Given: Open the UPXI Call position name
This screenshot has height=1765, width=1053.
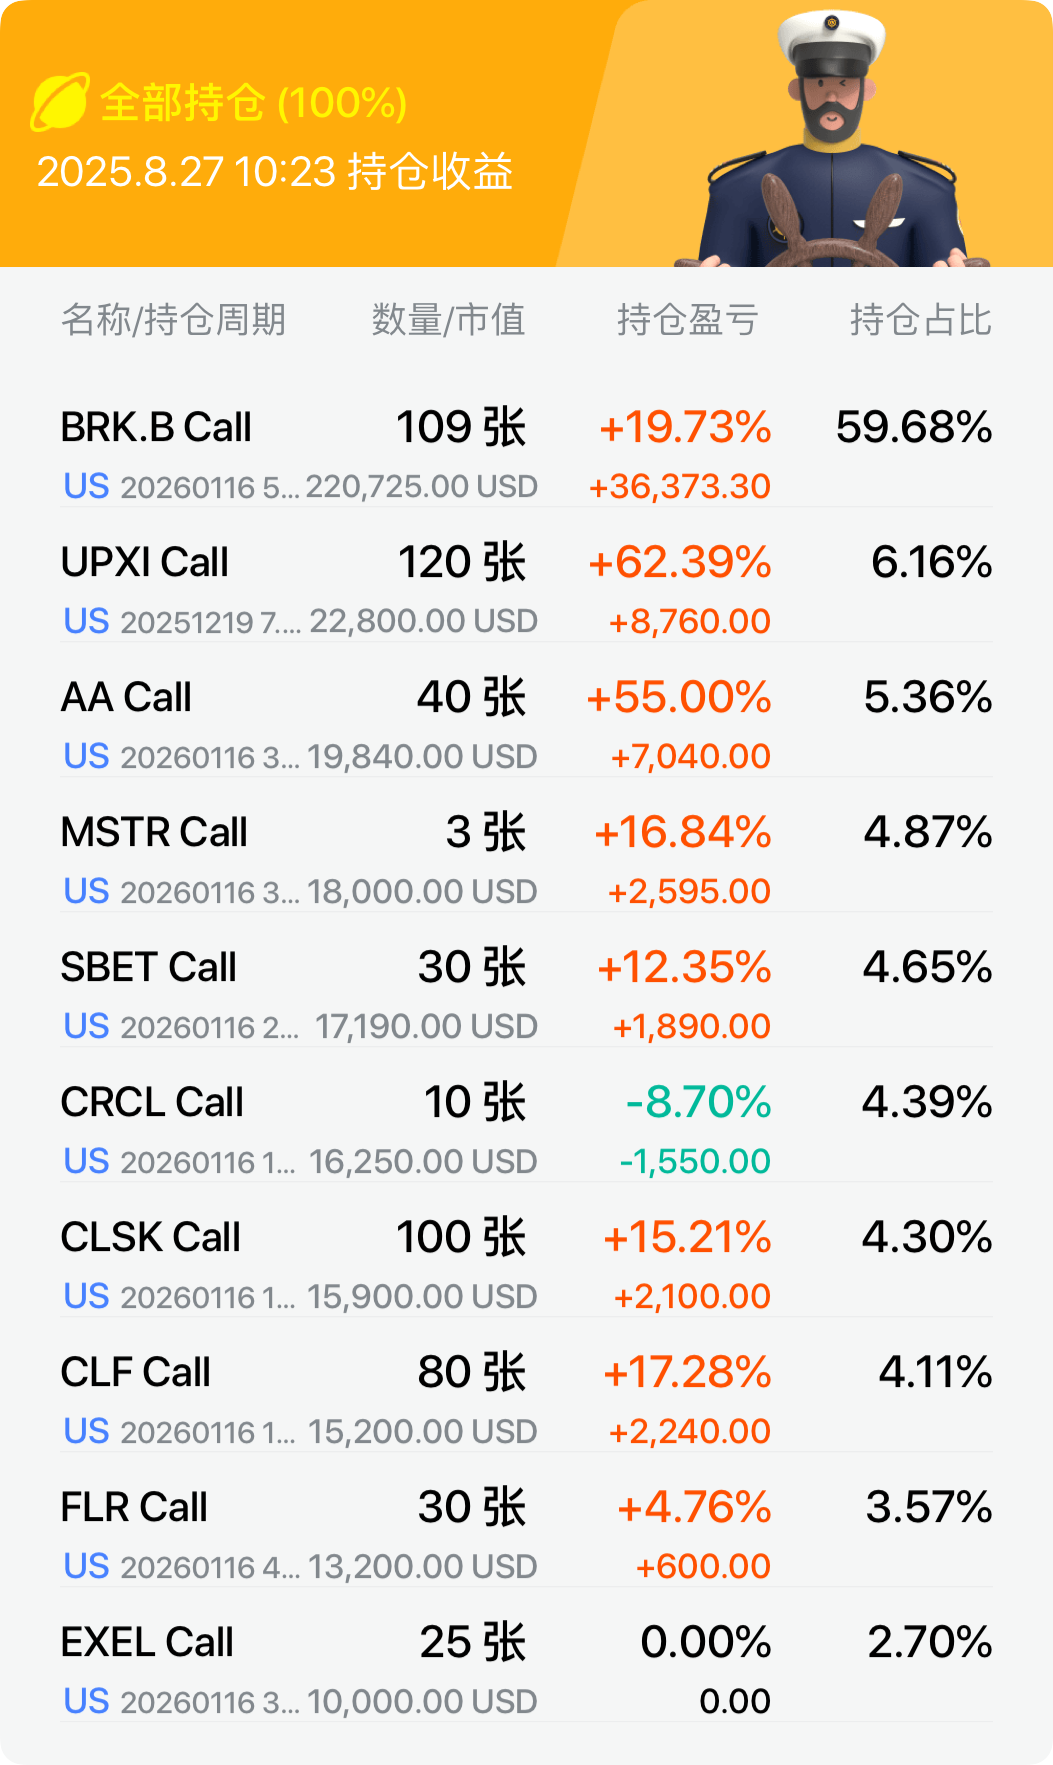Looking at the screenshot, I should (x=145, y=562).
